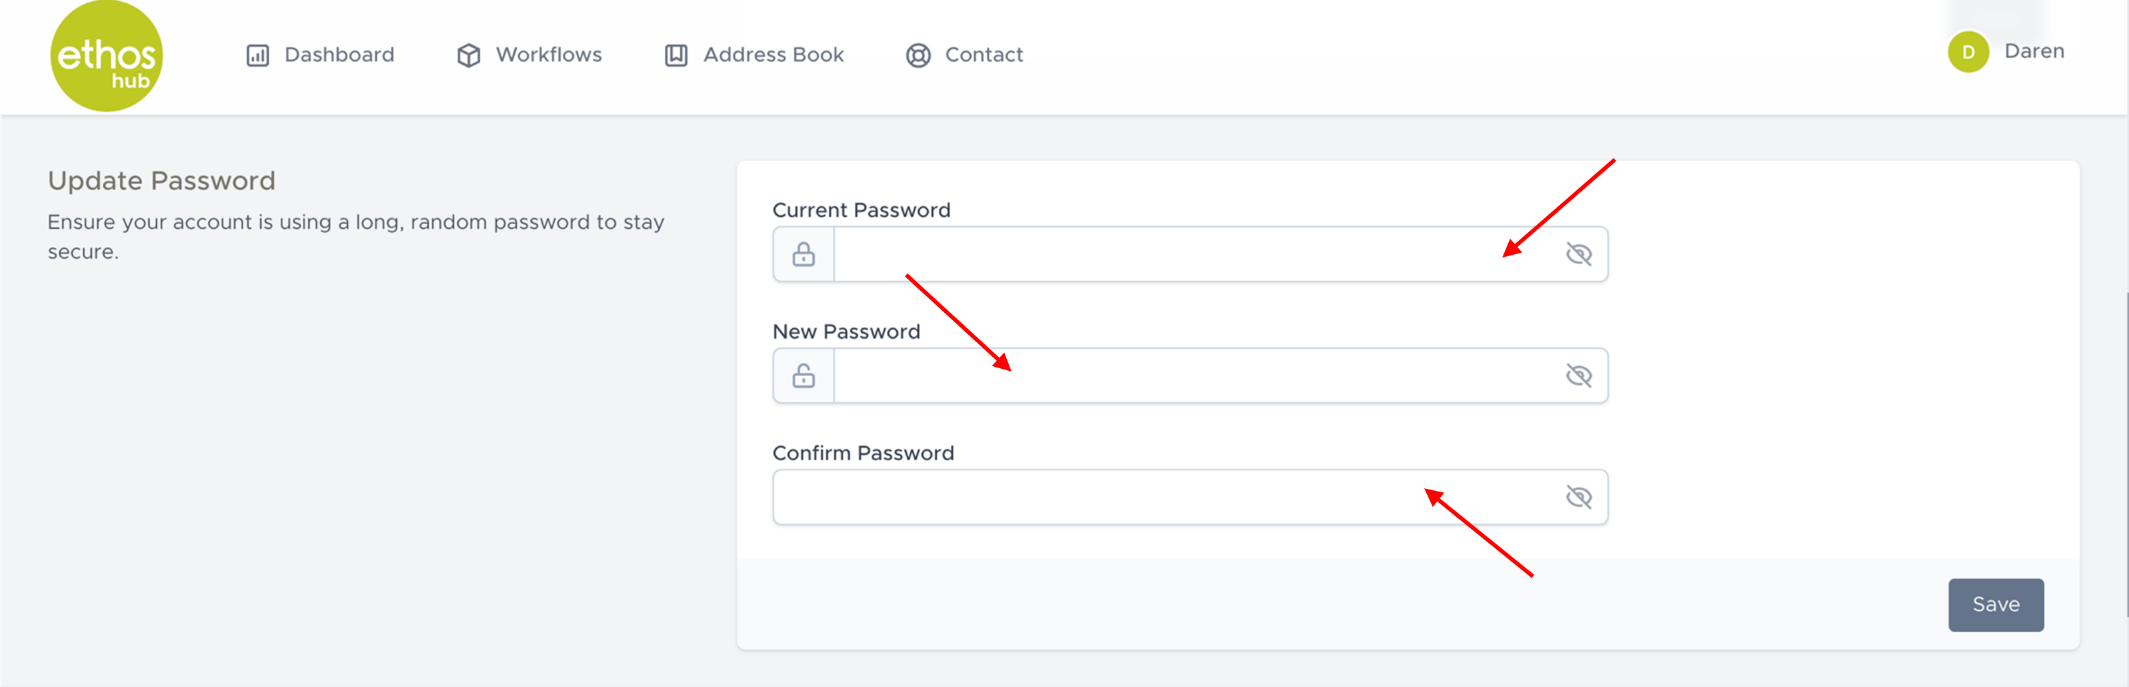Click the Address Book icon

coord(676,55)
